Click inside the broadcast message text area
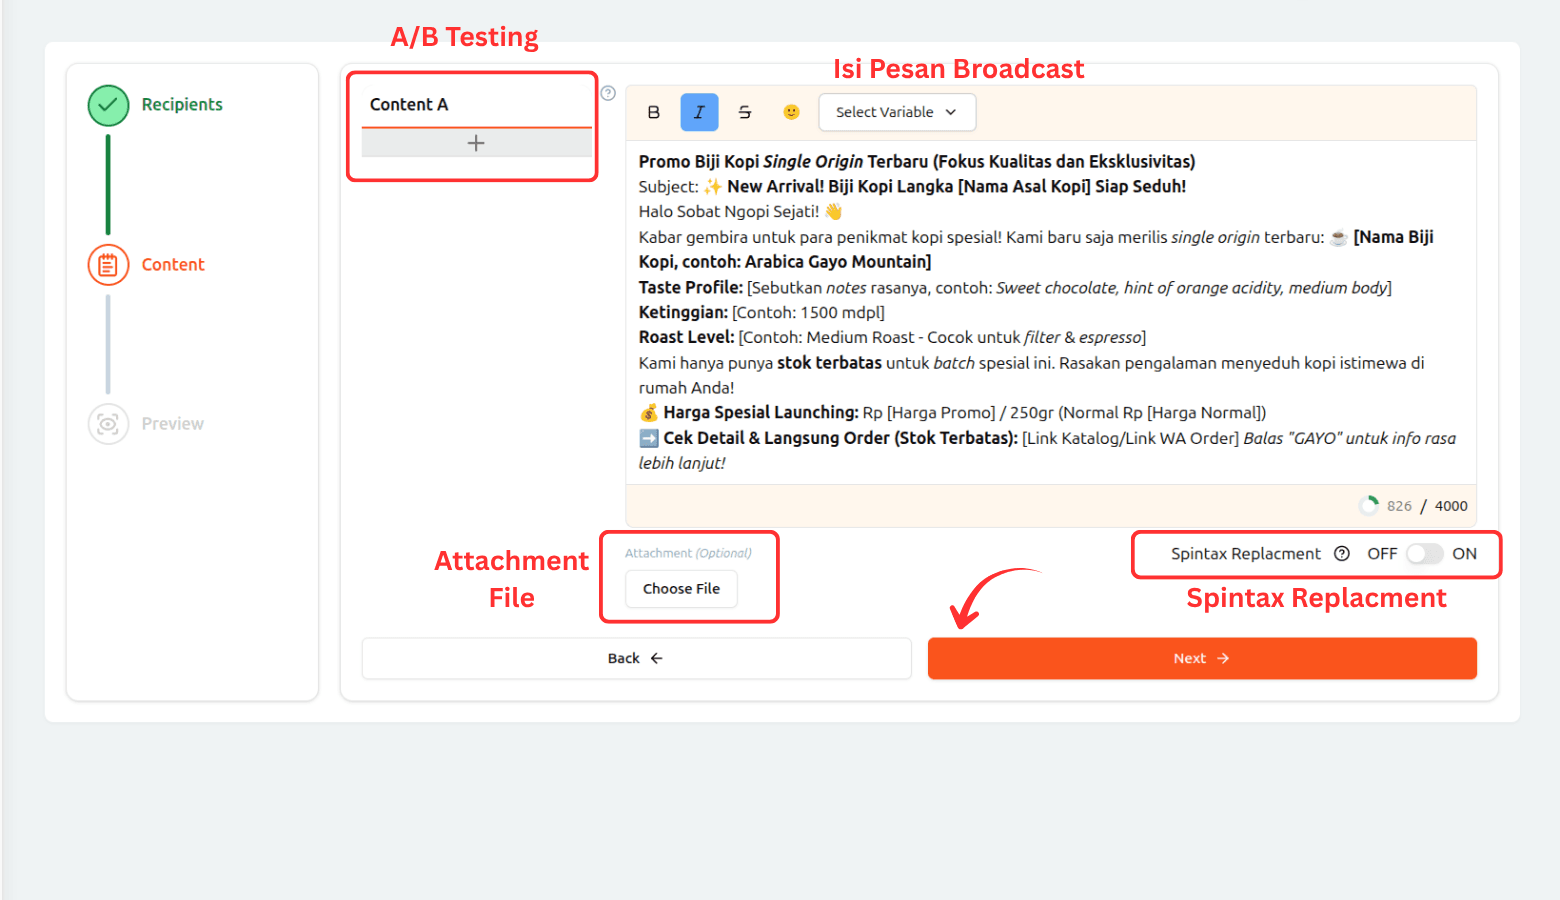Image resolution: width=1560 pixels, height=900 pixels. 1050,312
